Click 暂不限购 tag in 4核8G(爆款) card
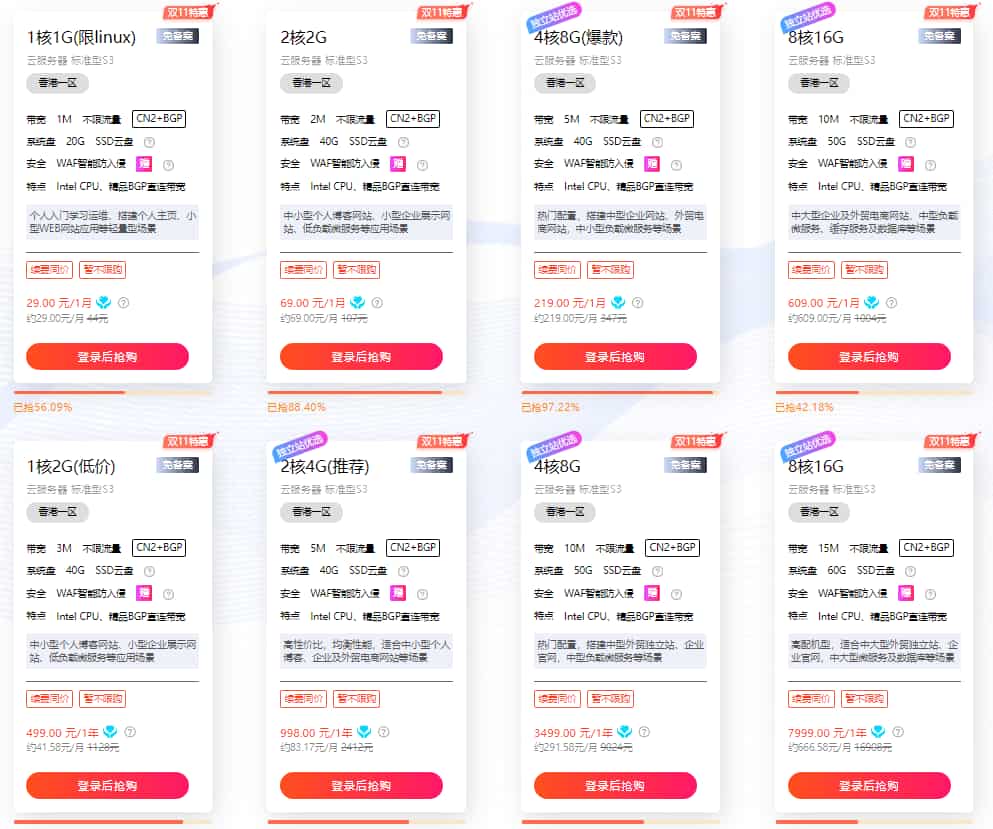 (611, 270)
